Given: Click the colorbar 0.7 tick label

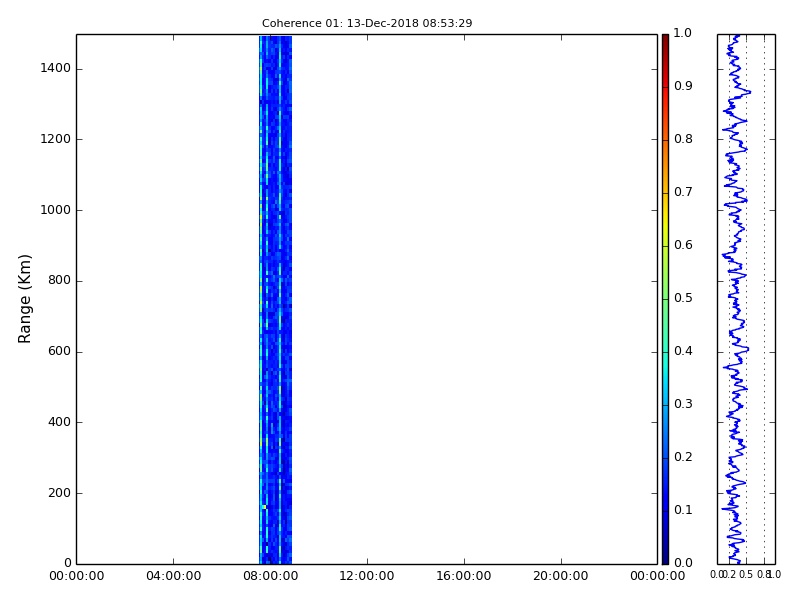Looking at the screenshot, I should click(683, 192).
